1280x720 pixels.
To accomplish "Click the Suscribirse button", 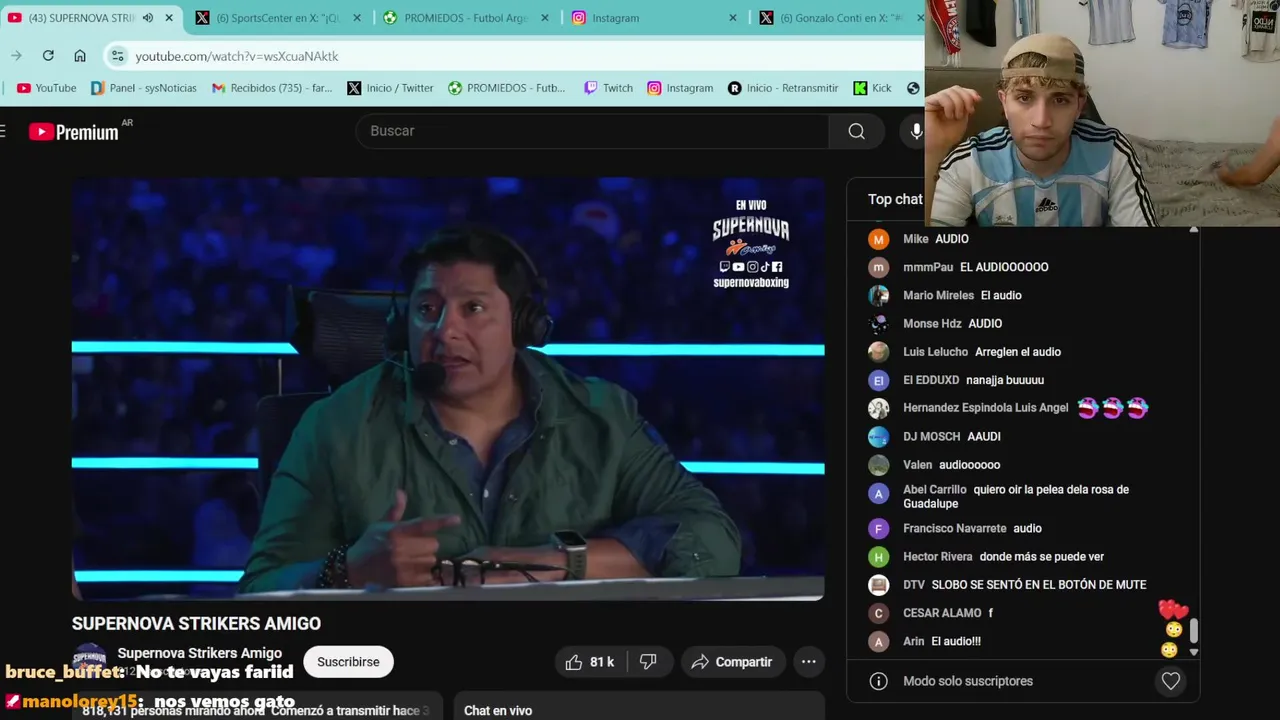I will [x=348, y=662].
